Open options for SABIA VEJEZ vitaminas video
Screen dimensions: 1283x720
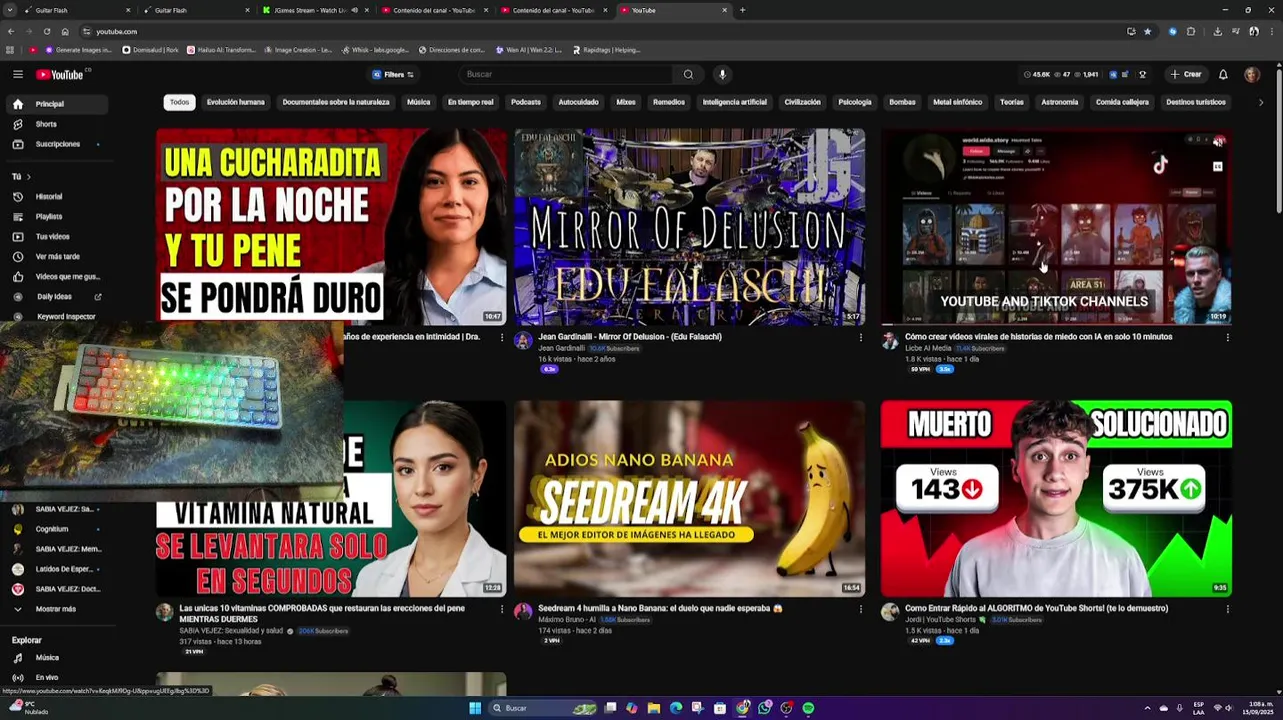(x=502, y=609)
